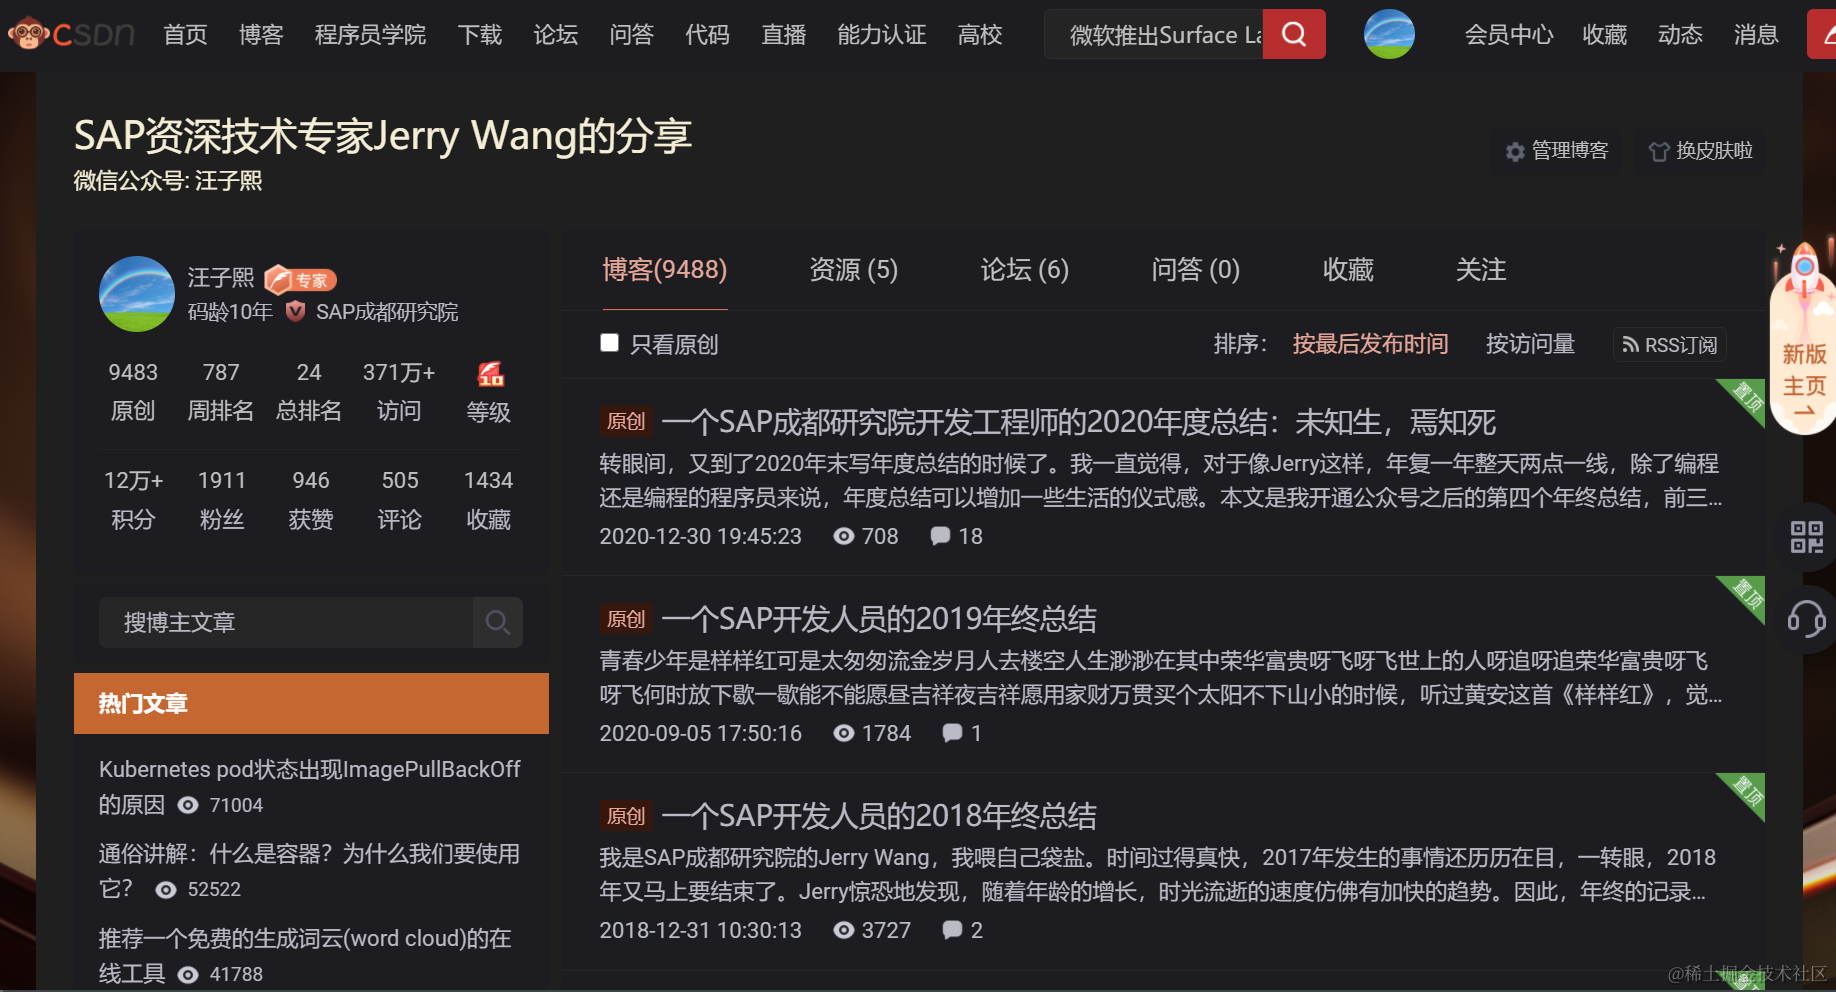Click comment bubble icon of 2018年终总结 post

952,930
